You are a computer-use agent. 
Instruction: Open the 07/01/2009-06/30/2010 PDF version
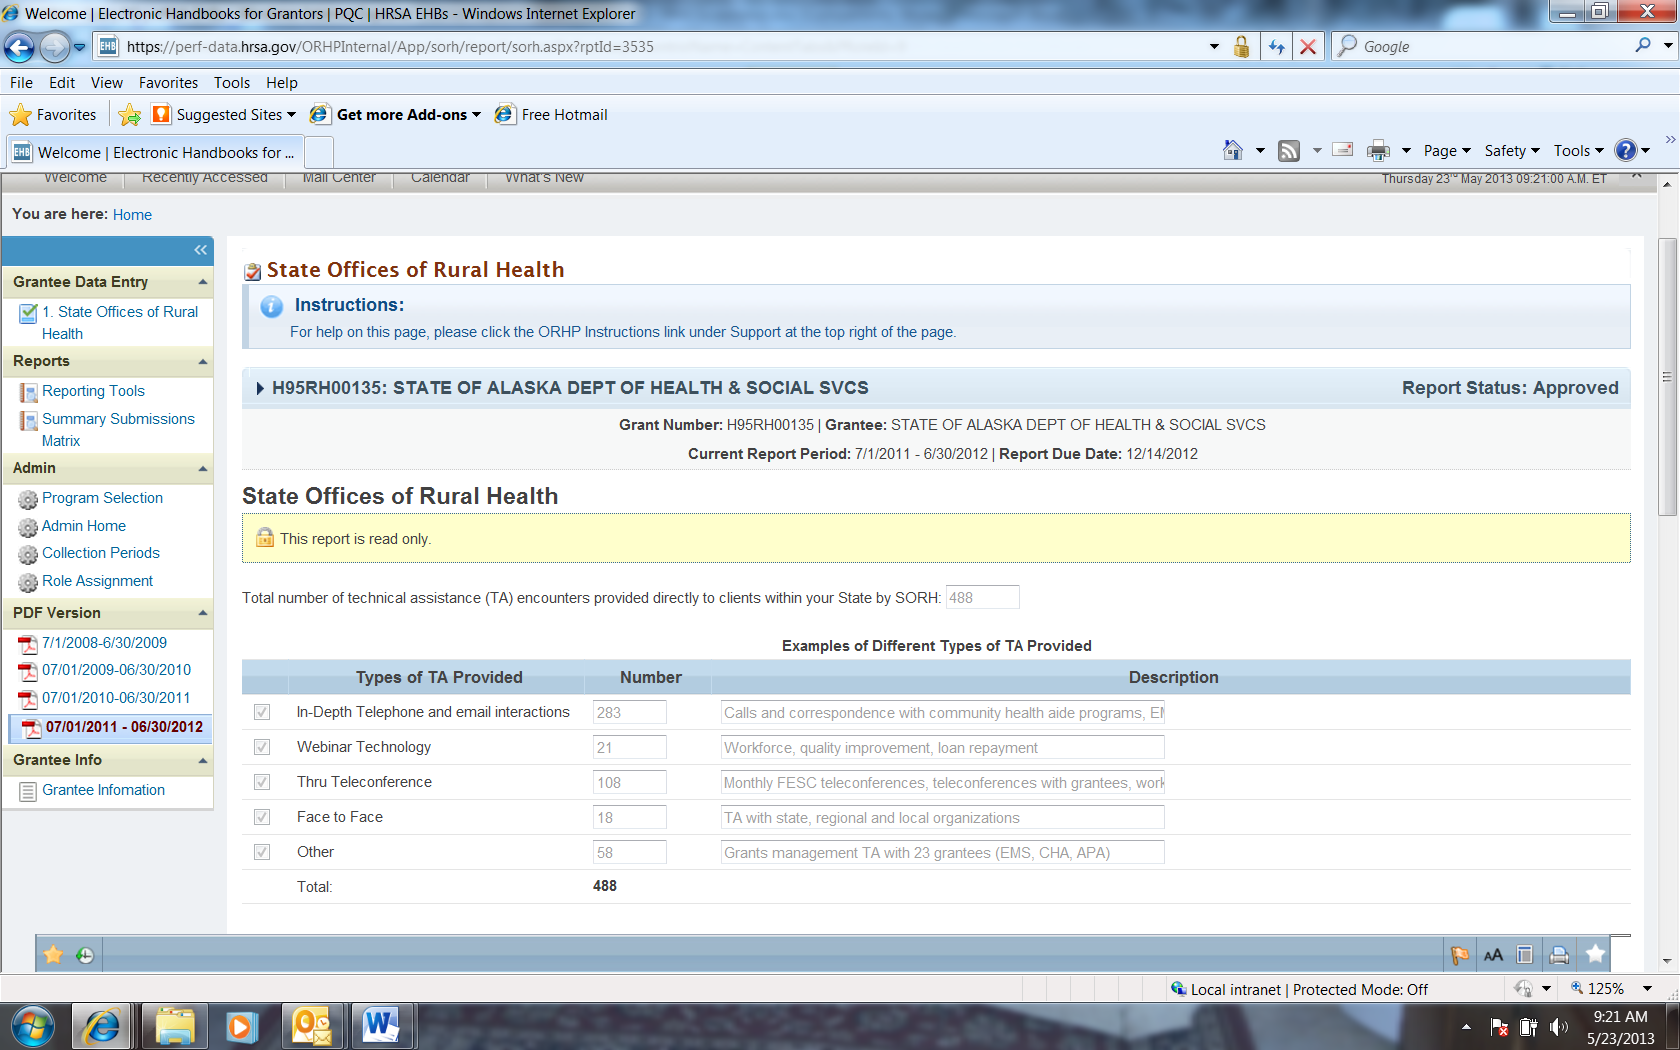point(116,670)
